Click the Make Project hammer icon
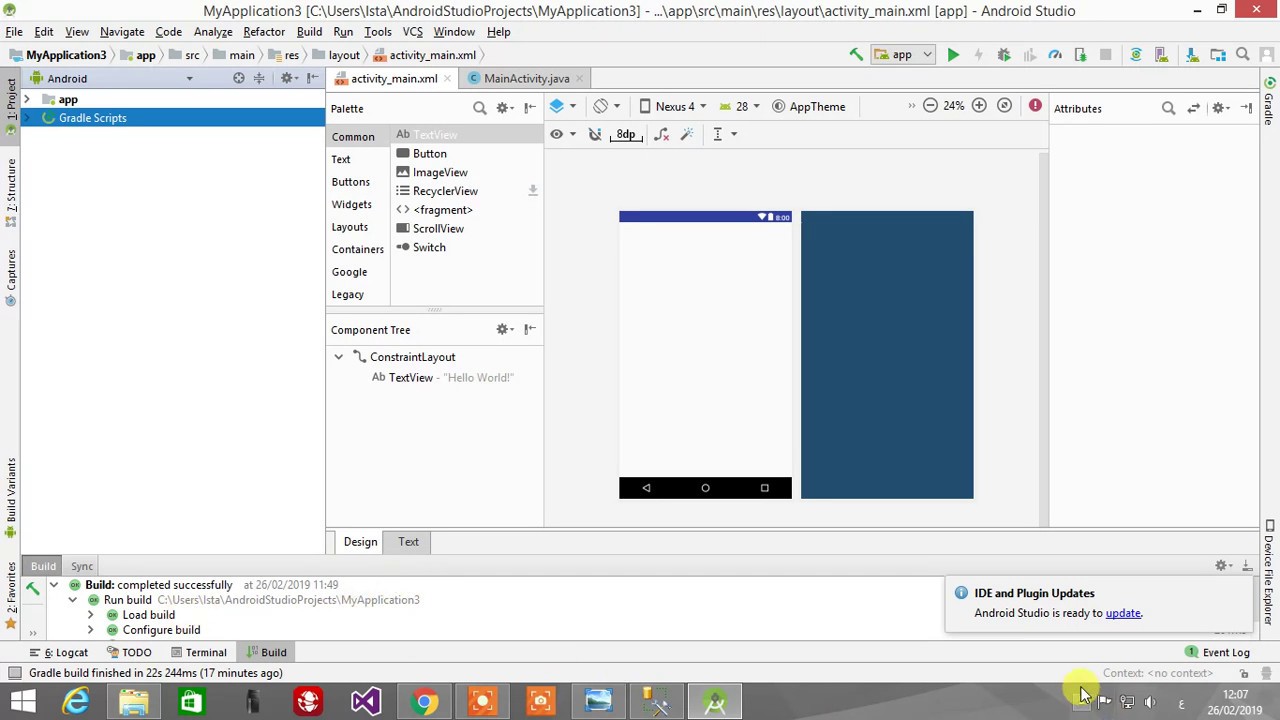1280x720 pixels. [x=856, y=55]
